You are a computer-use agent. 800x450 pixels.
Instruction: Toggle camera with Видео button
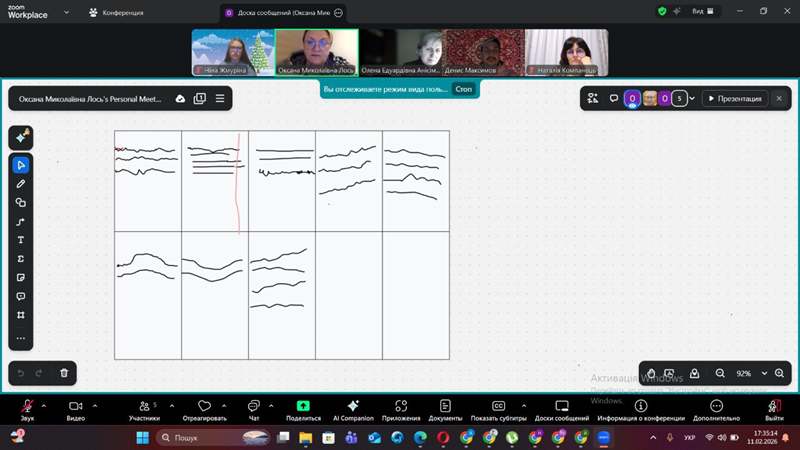(75, 410)
